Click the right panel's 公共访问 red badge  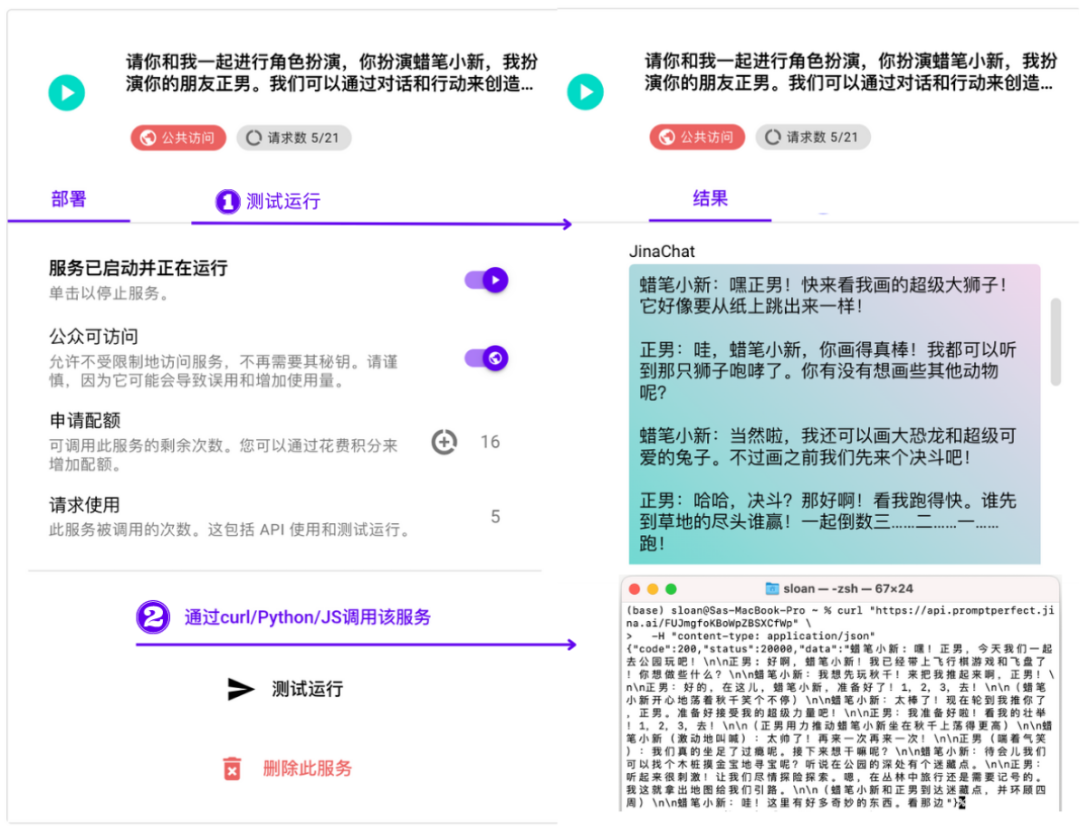697,137
